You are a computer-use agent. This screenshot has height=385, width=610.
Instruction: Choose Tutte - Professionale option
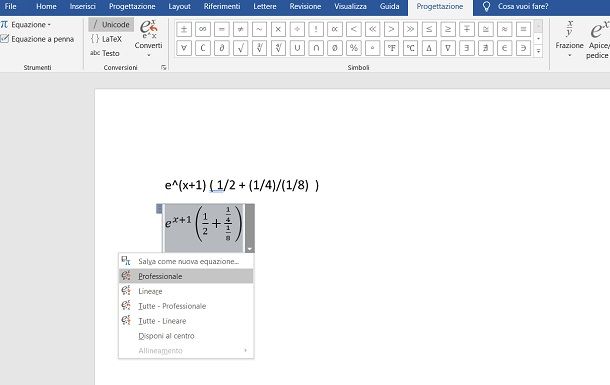tap(186, 306)
